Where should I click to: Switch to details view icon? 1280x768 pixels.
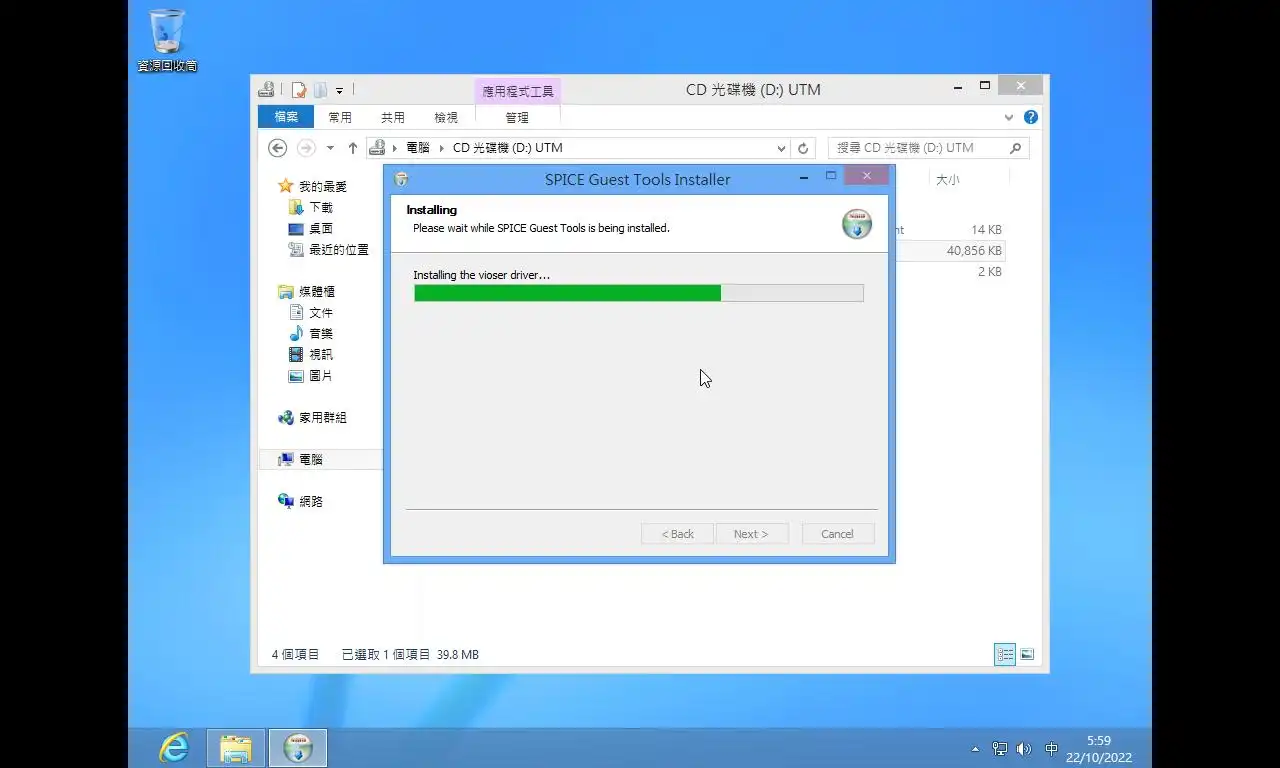click(1005, 655)
